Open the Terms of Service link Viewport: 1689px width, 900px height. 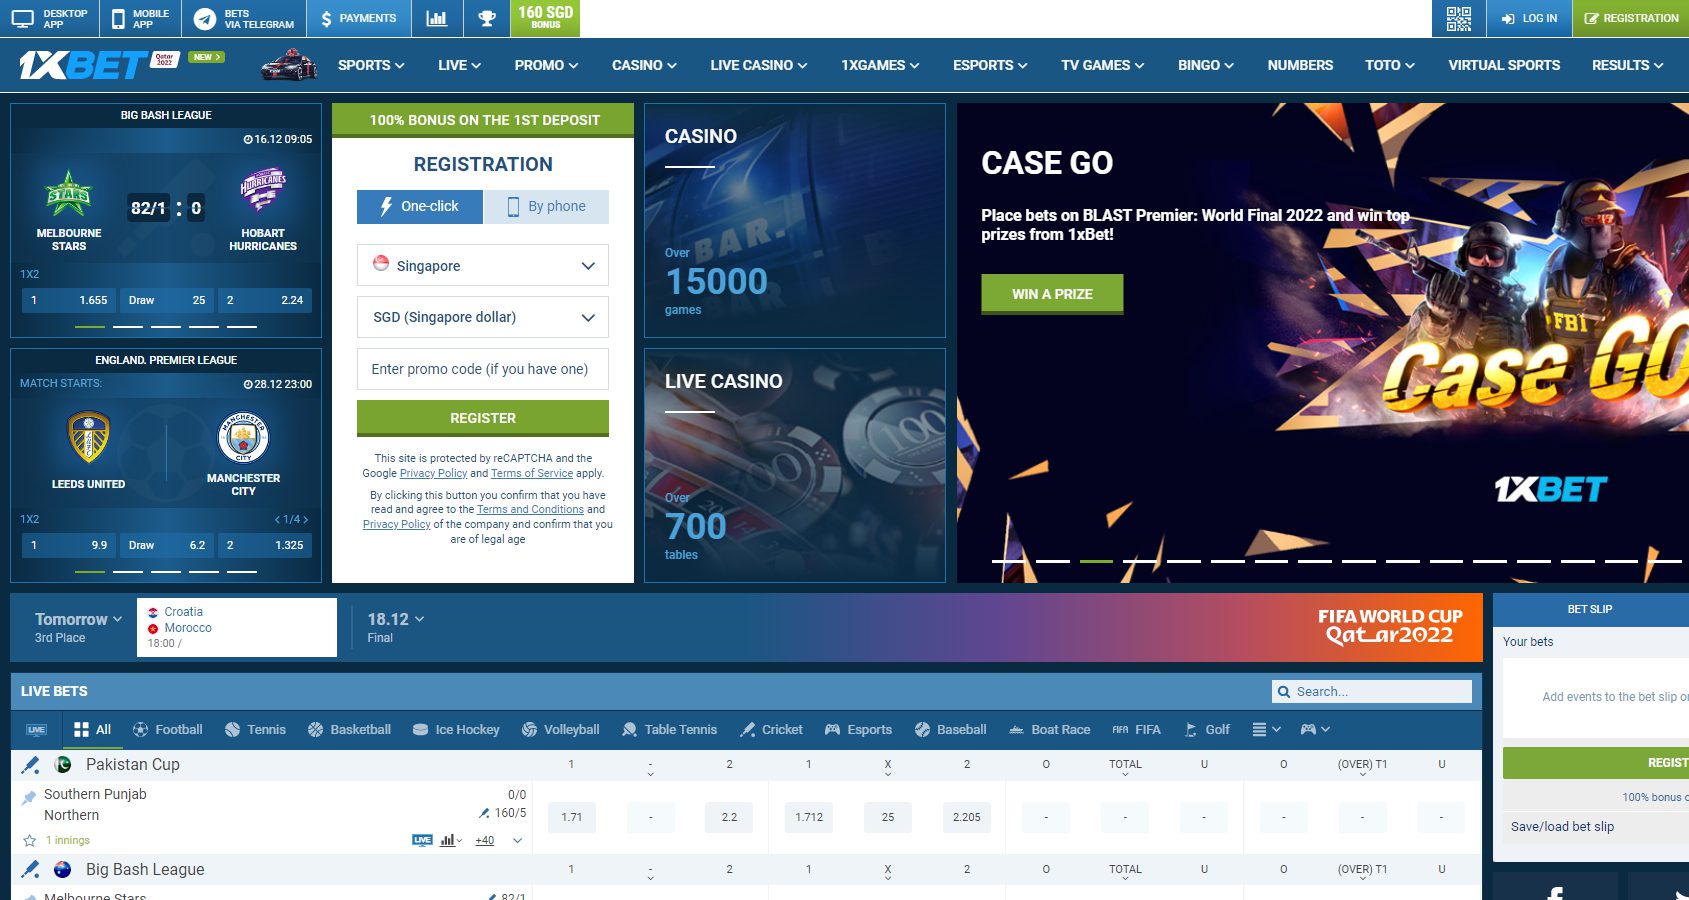click(532, 473)
